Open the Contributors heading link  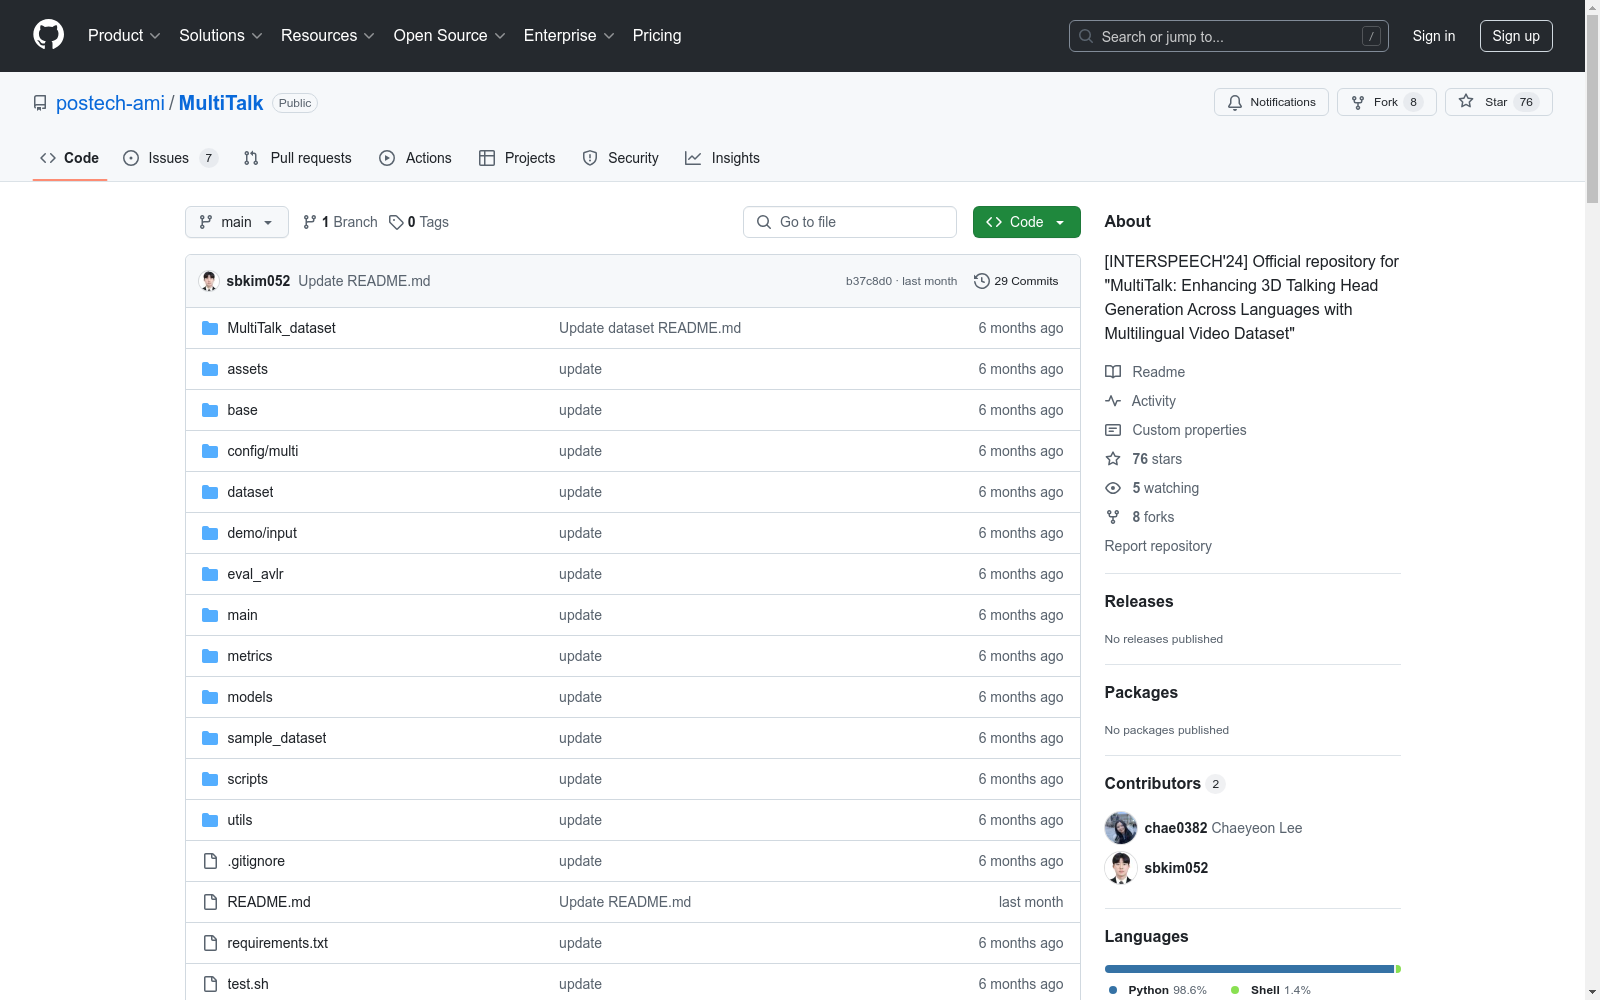pos(1153,783)
